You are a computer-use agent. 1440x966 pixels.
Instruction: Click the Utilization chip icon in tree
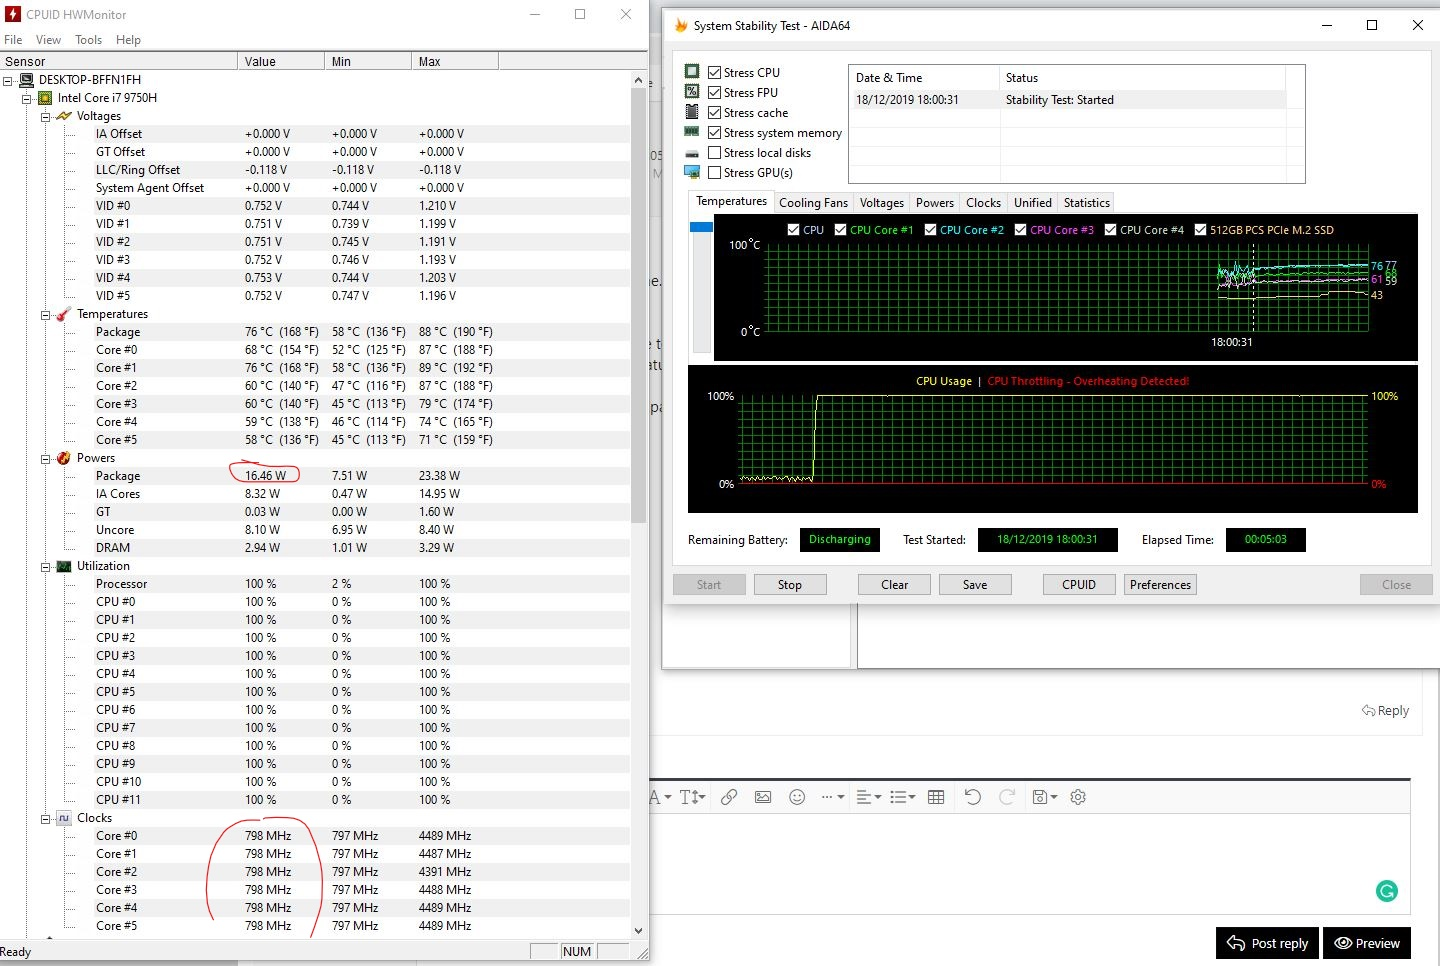(64, 566)
